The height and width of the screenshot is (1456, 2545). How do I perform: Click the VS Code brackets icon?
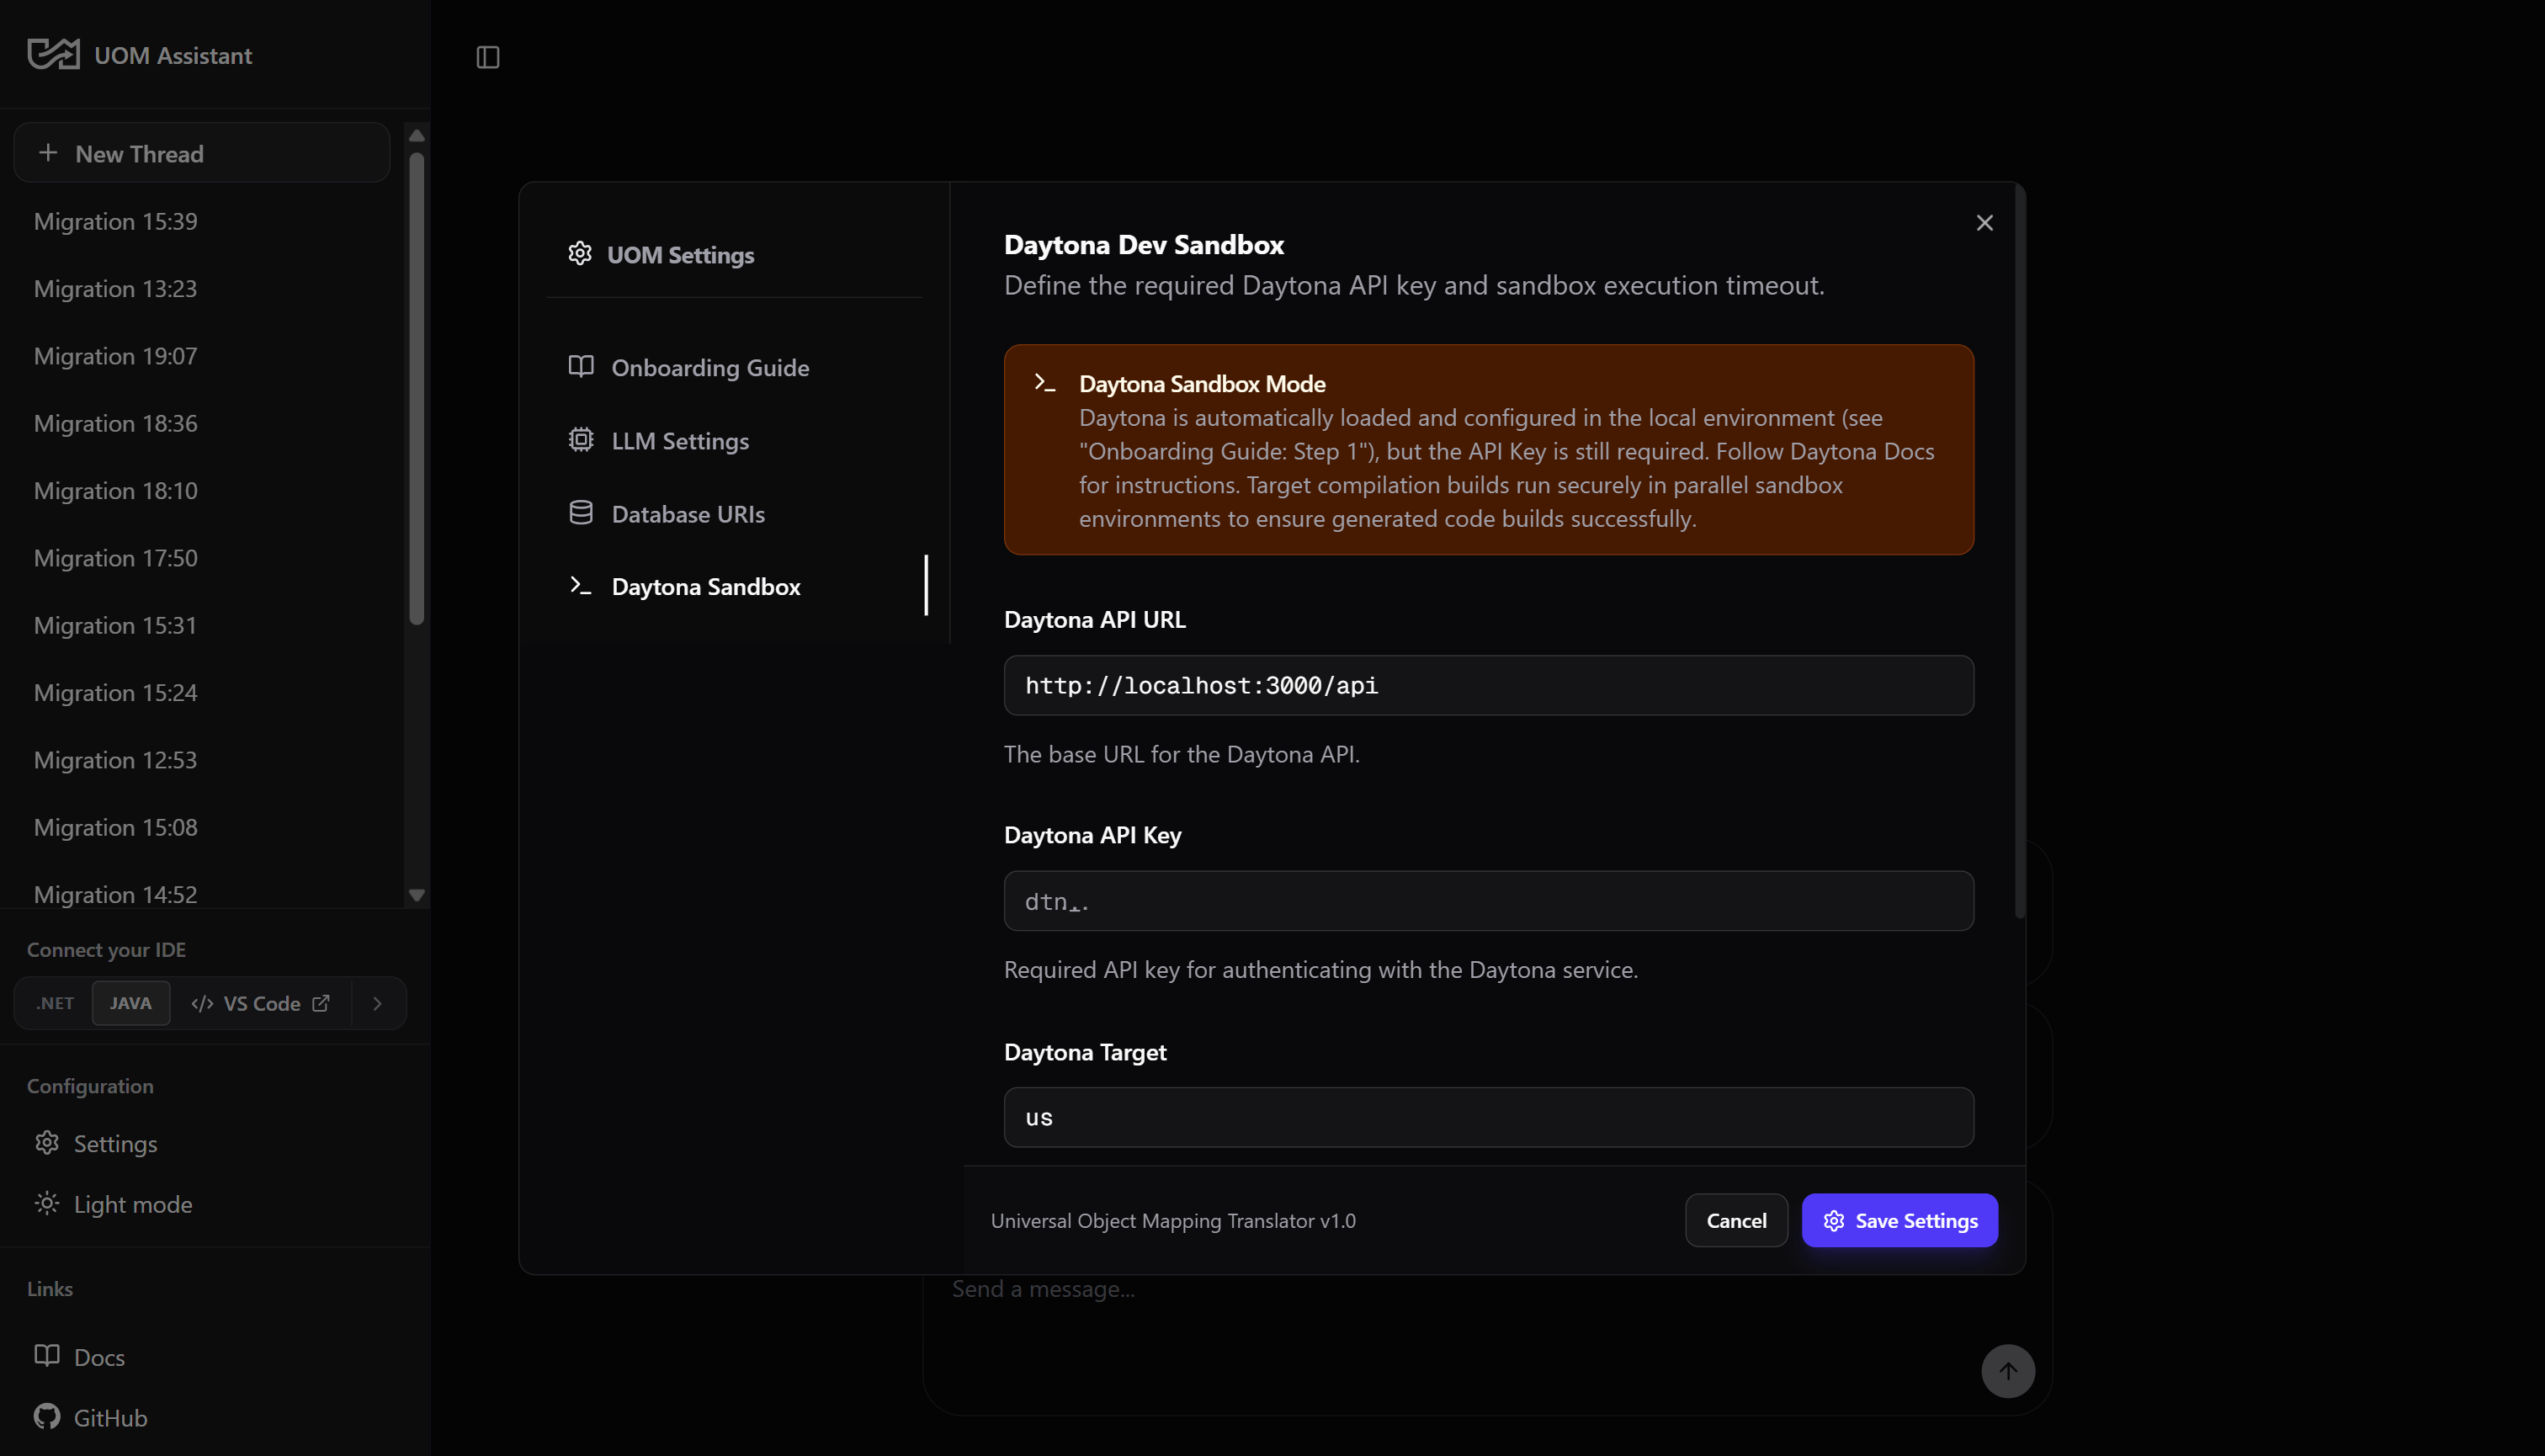tap(202, 1003)
